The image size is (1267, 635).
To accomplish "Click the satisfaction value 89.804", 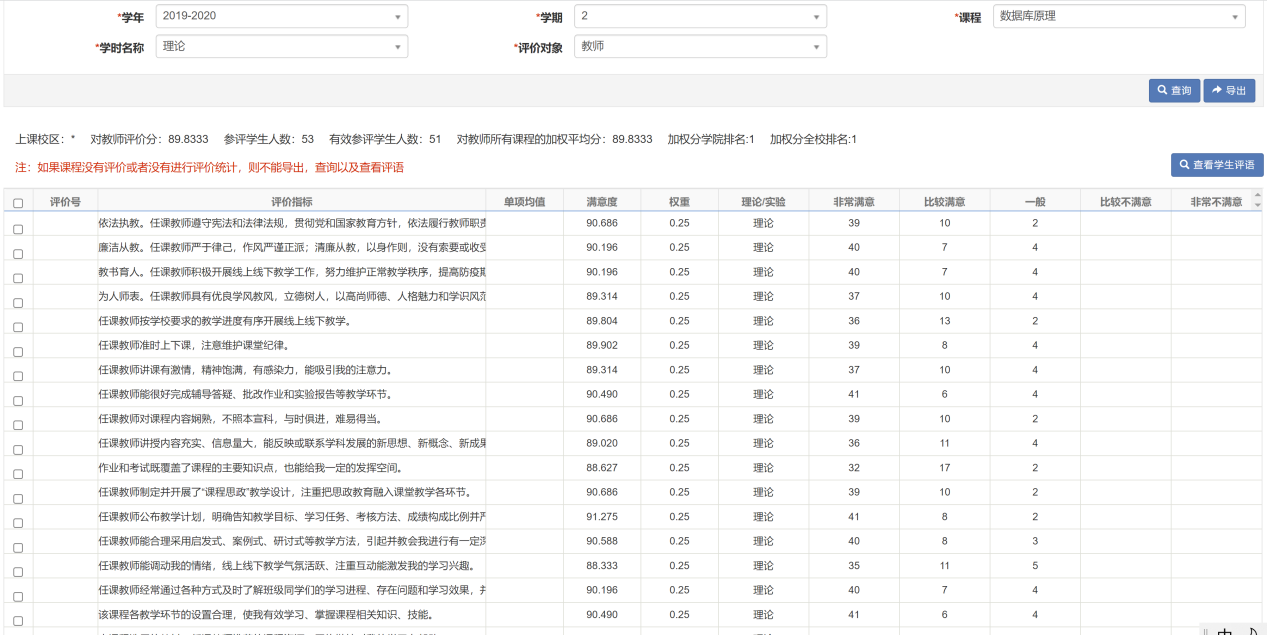I will pyautogui.click(x=602, y=321).
